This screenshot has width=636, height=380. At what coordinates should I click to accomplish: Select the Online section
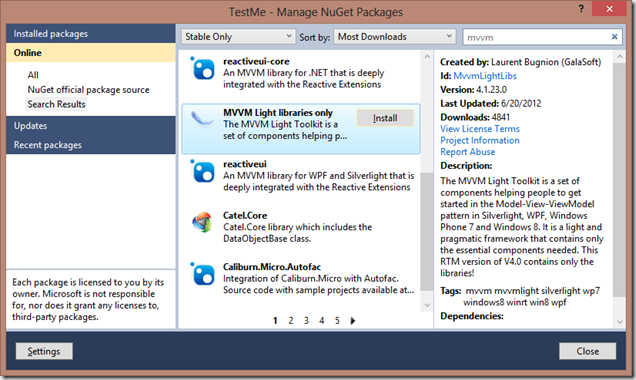(x=91, y=53)
